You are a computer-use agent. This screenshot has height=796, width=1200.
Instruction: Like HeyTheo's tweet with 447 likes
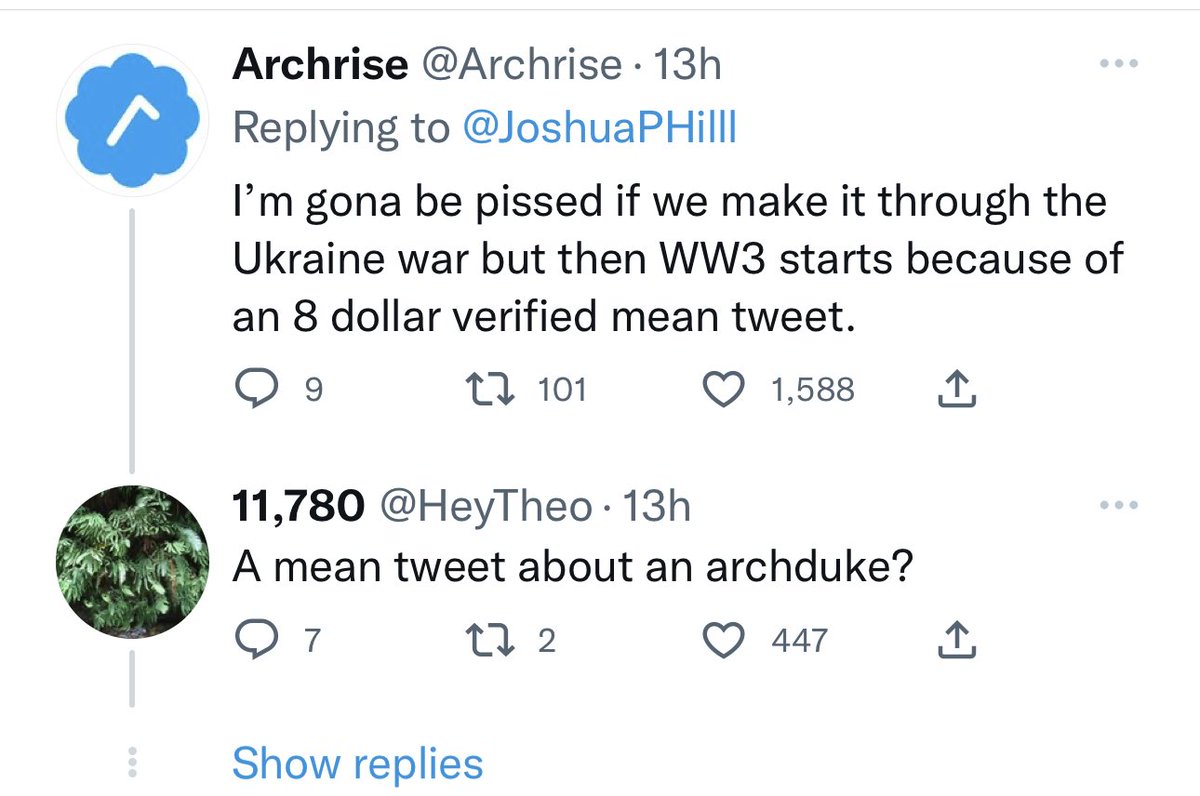728,639
